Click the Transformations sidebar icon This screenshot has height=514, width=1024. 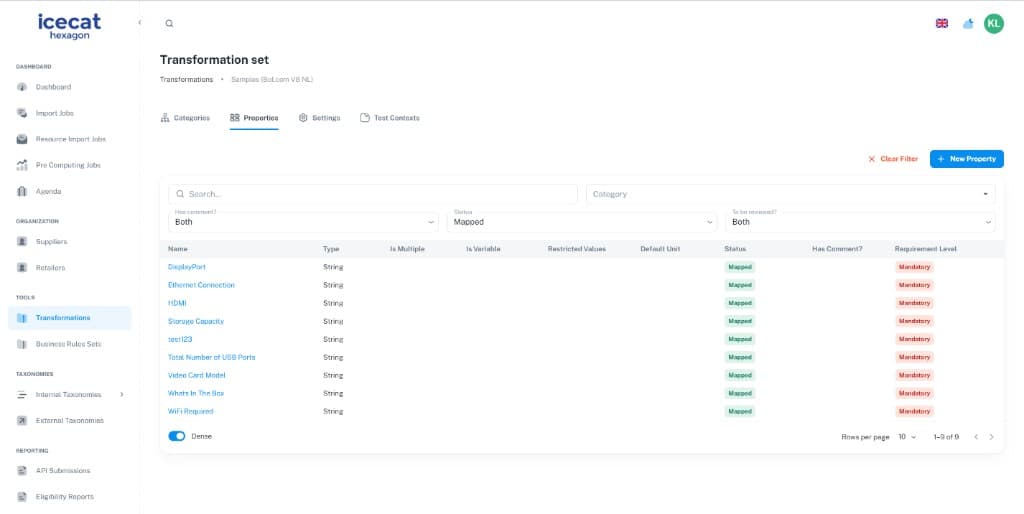tap(22, 318)
